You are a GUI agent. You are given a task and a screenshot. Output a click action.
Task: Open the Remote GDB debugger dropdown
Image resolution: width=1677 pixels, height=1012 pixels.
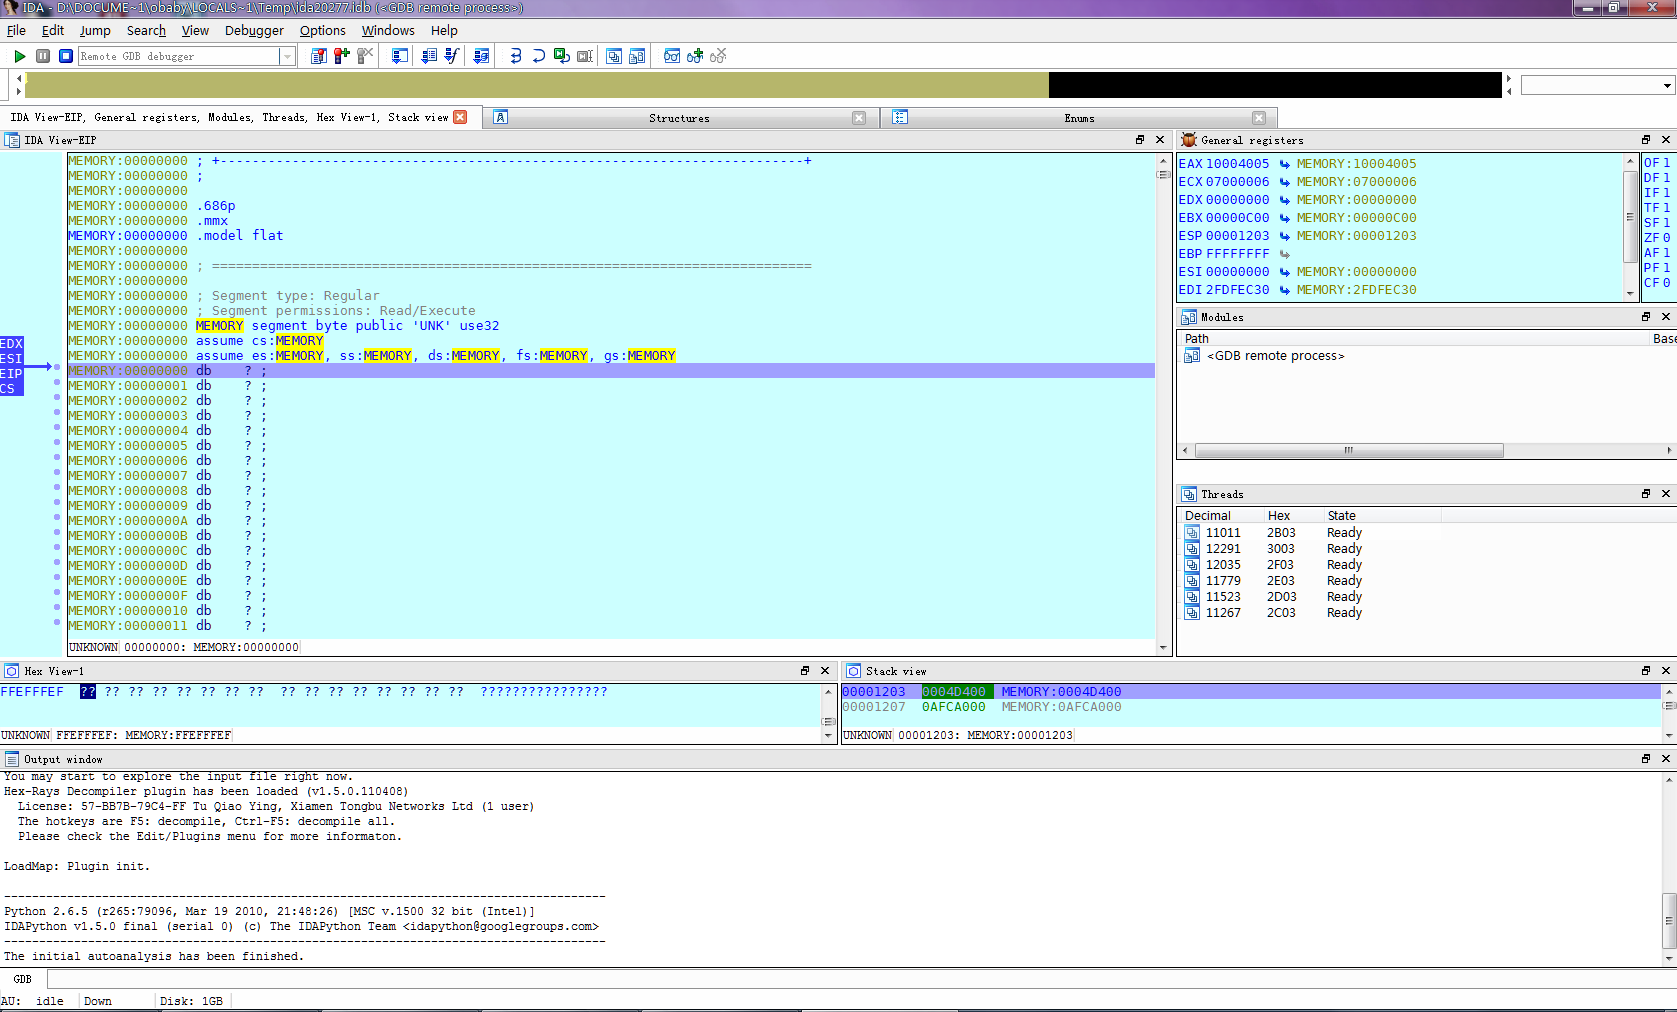click(x=287, y=57)
